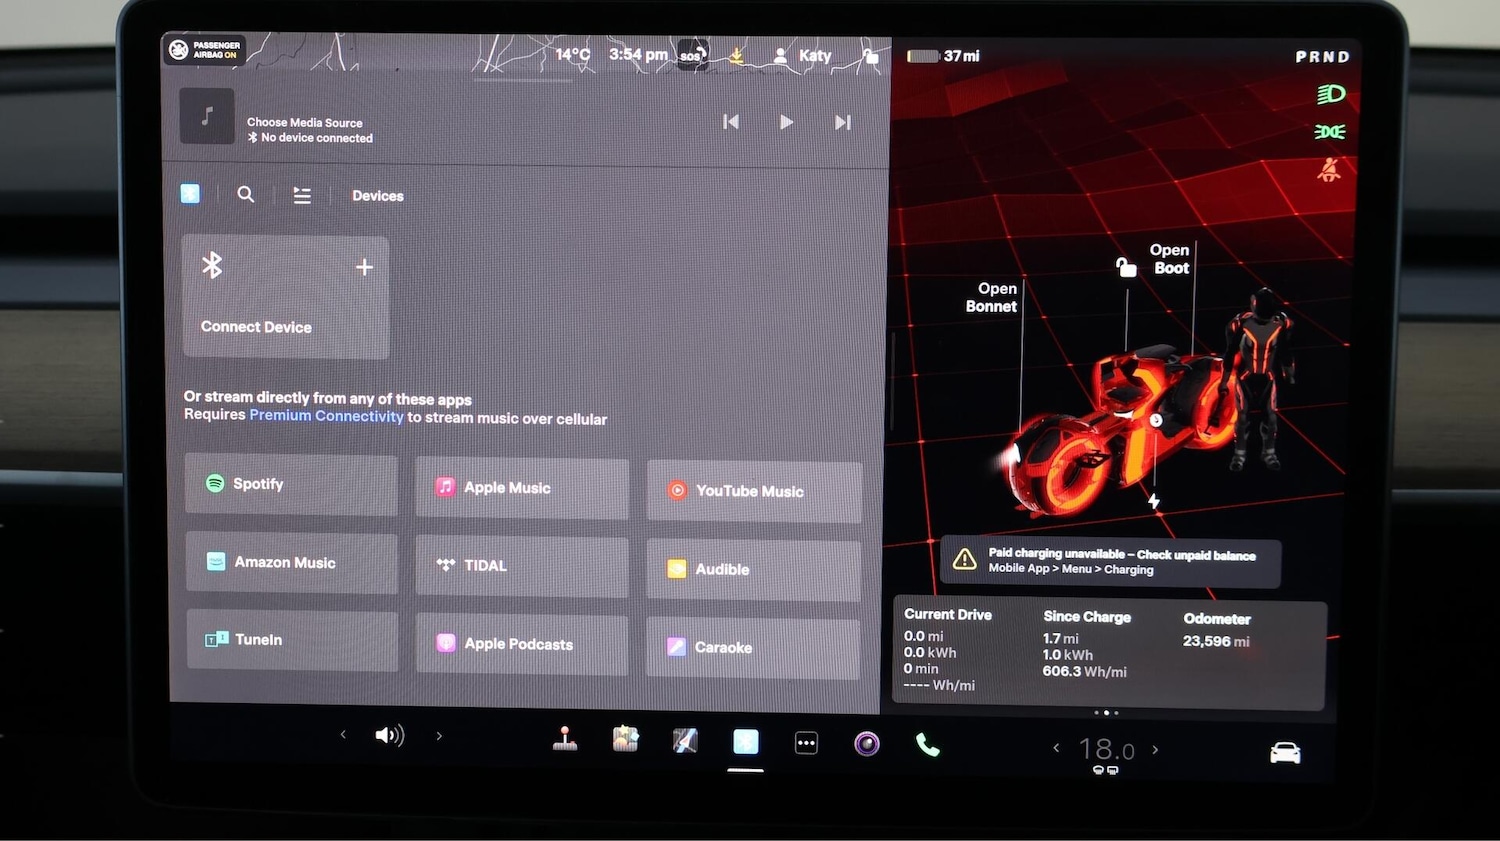Switch to the Devices tab
1500x841 pixels.
[377, 195]
